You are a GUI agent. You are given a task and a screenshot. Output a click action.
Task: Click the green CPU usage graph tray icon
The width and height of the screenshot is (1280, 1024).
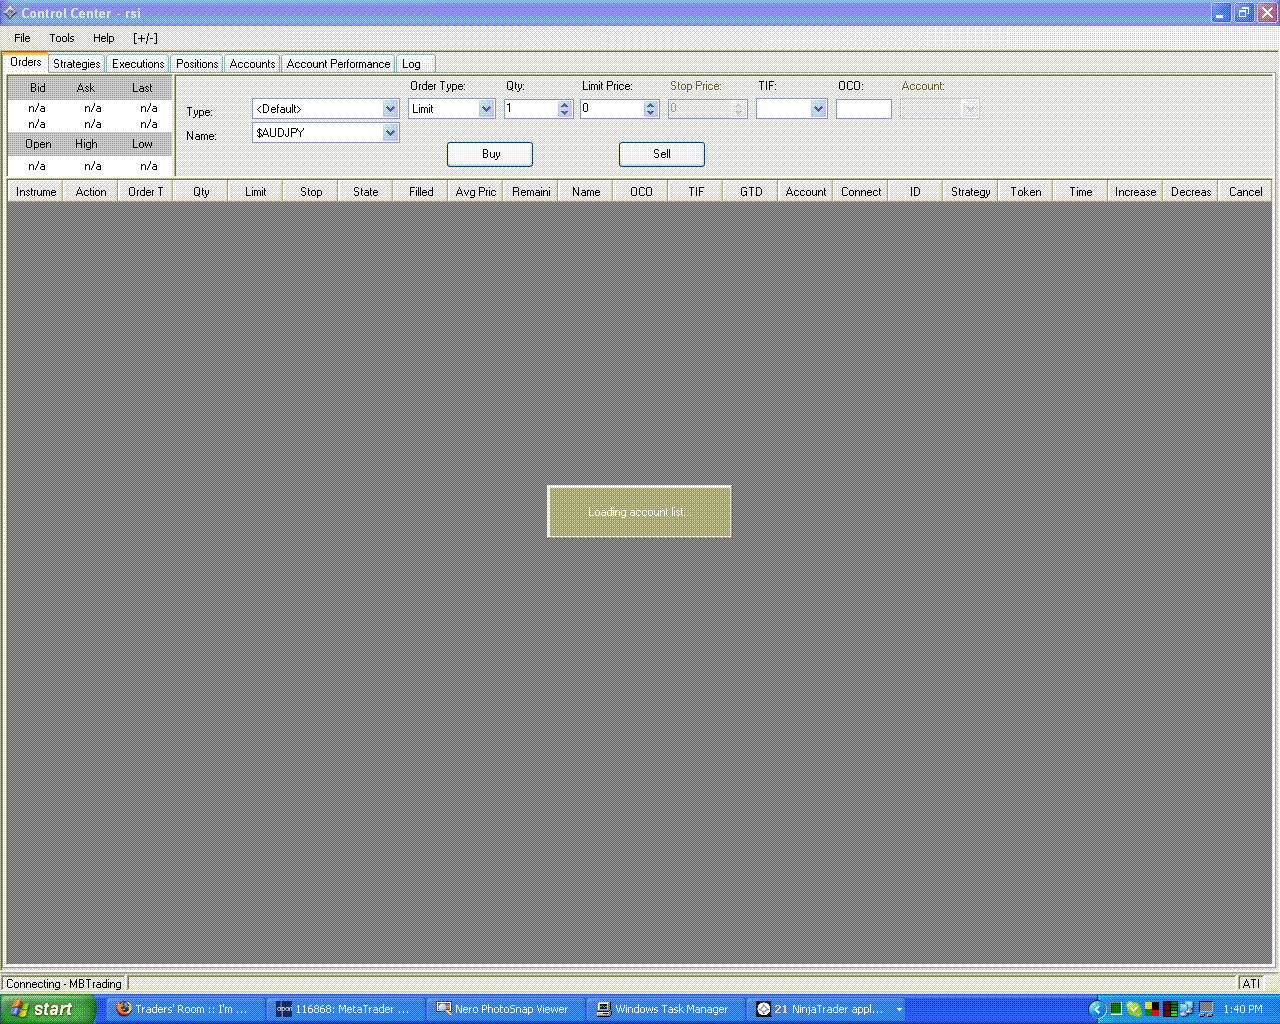(1115, 1009)
